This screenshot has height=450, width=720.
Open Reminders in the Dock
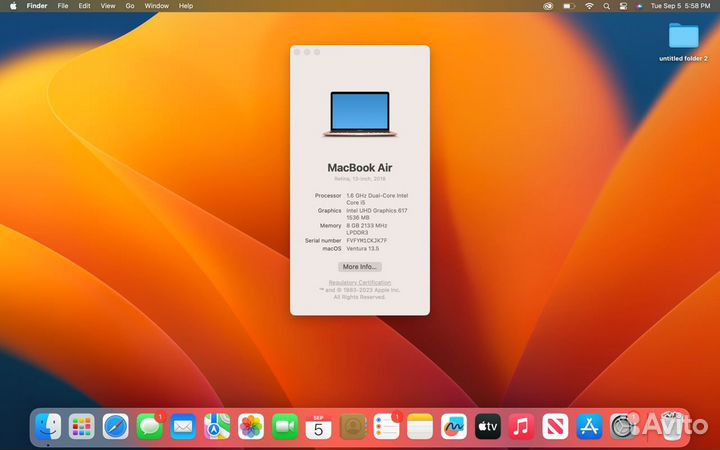pyautogui.click(x=386, y=427)
